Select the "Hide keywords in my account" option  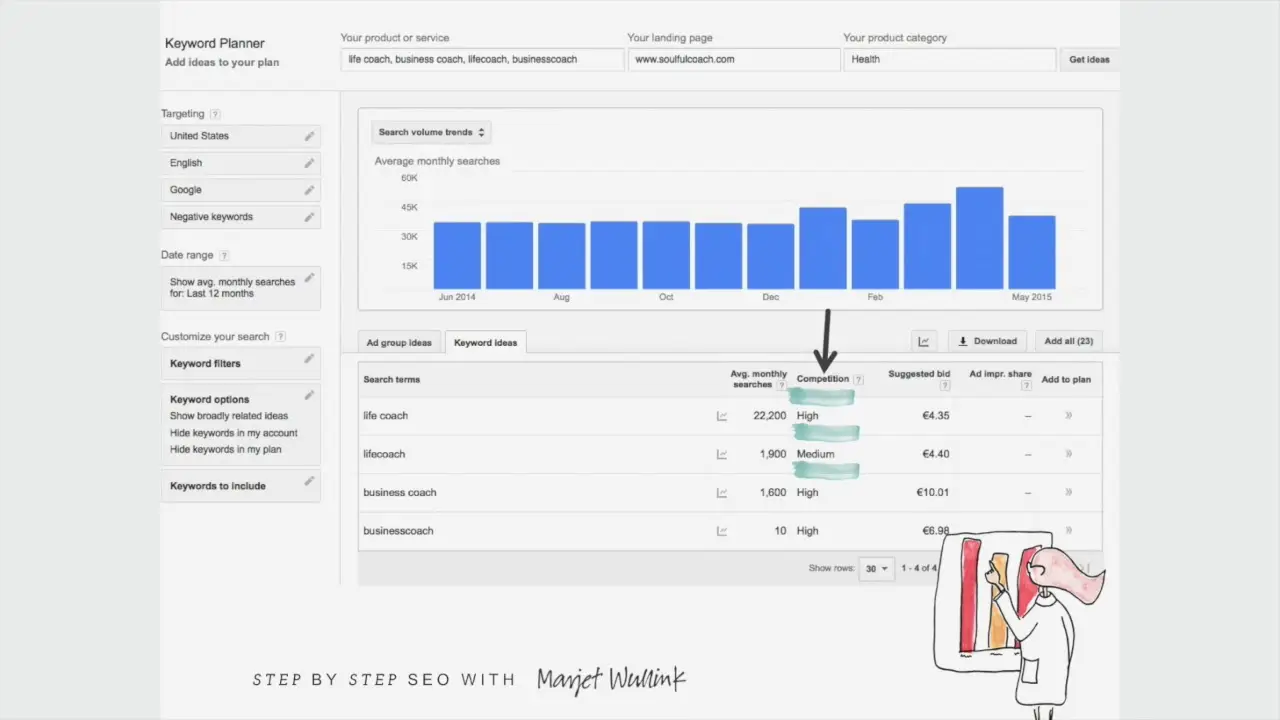[x=234, y=433]
